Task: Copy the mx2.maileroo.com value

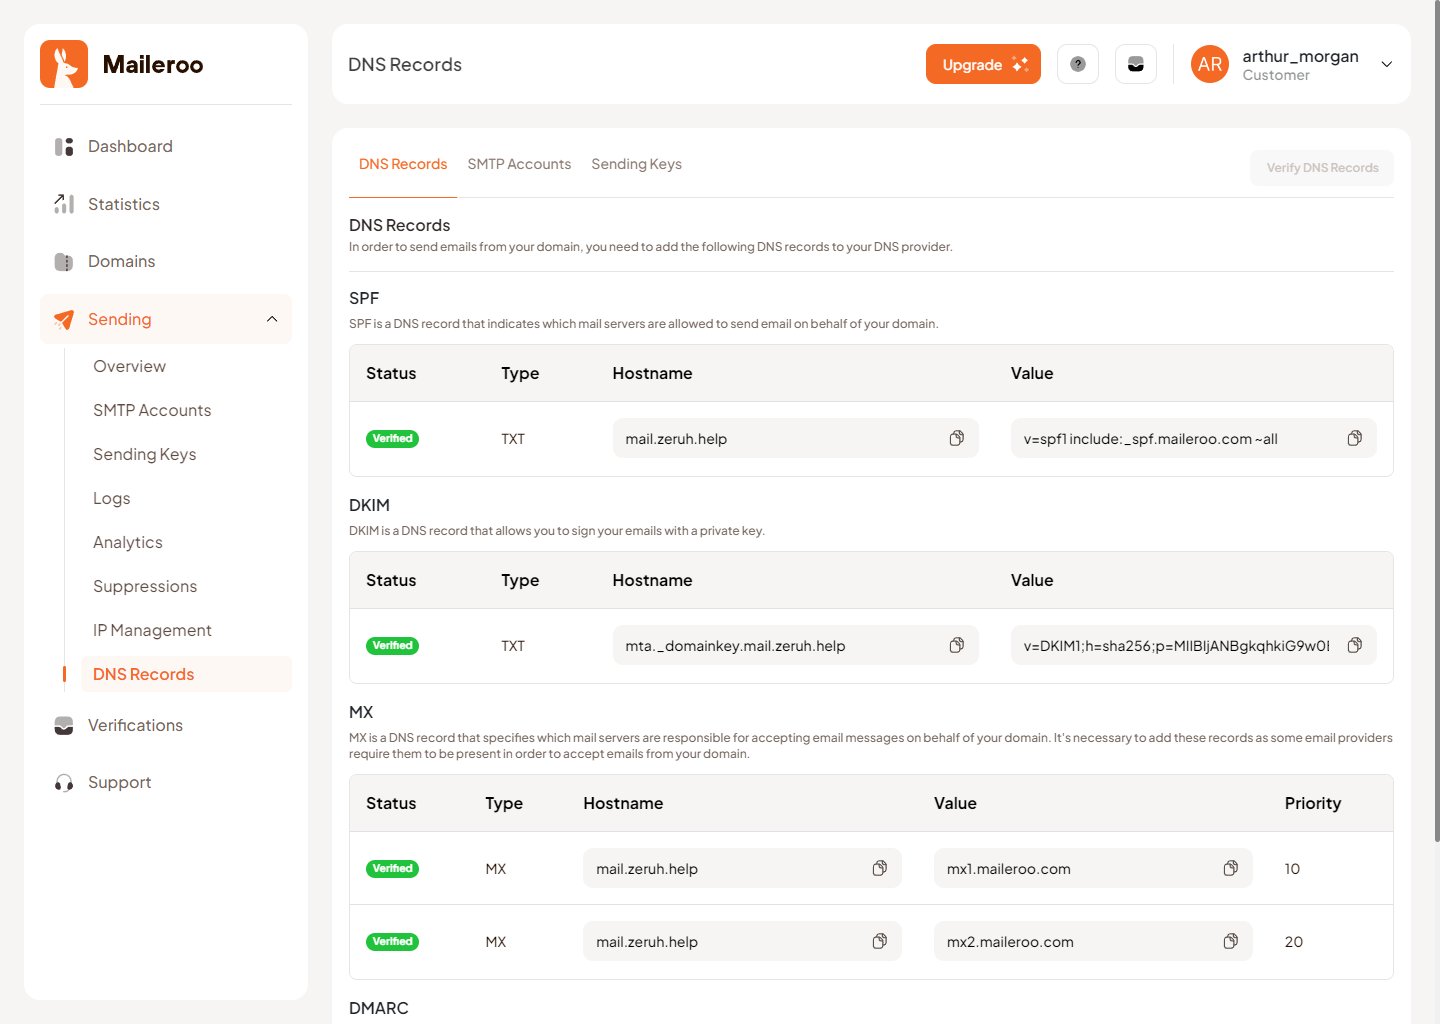Action: 1231,941
